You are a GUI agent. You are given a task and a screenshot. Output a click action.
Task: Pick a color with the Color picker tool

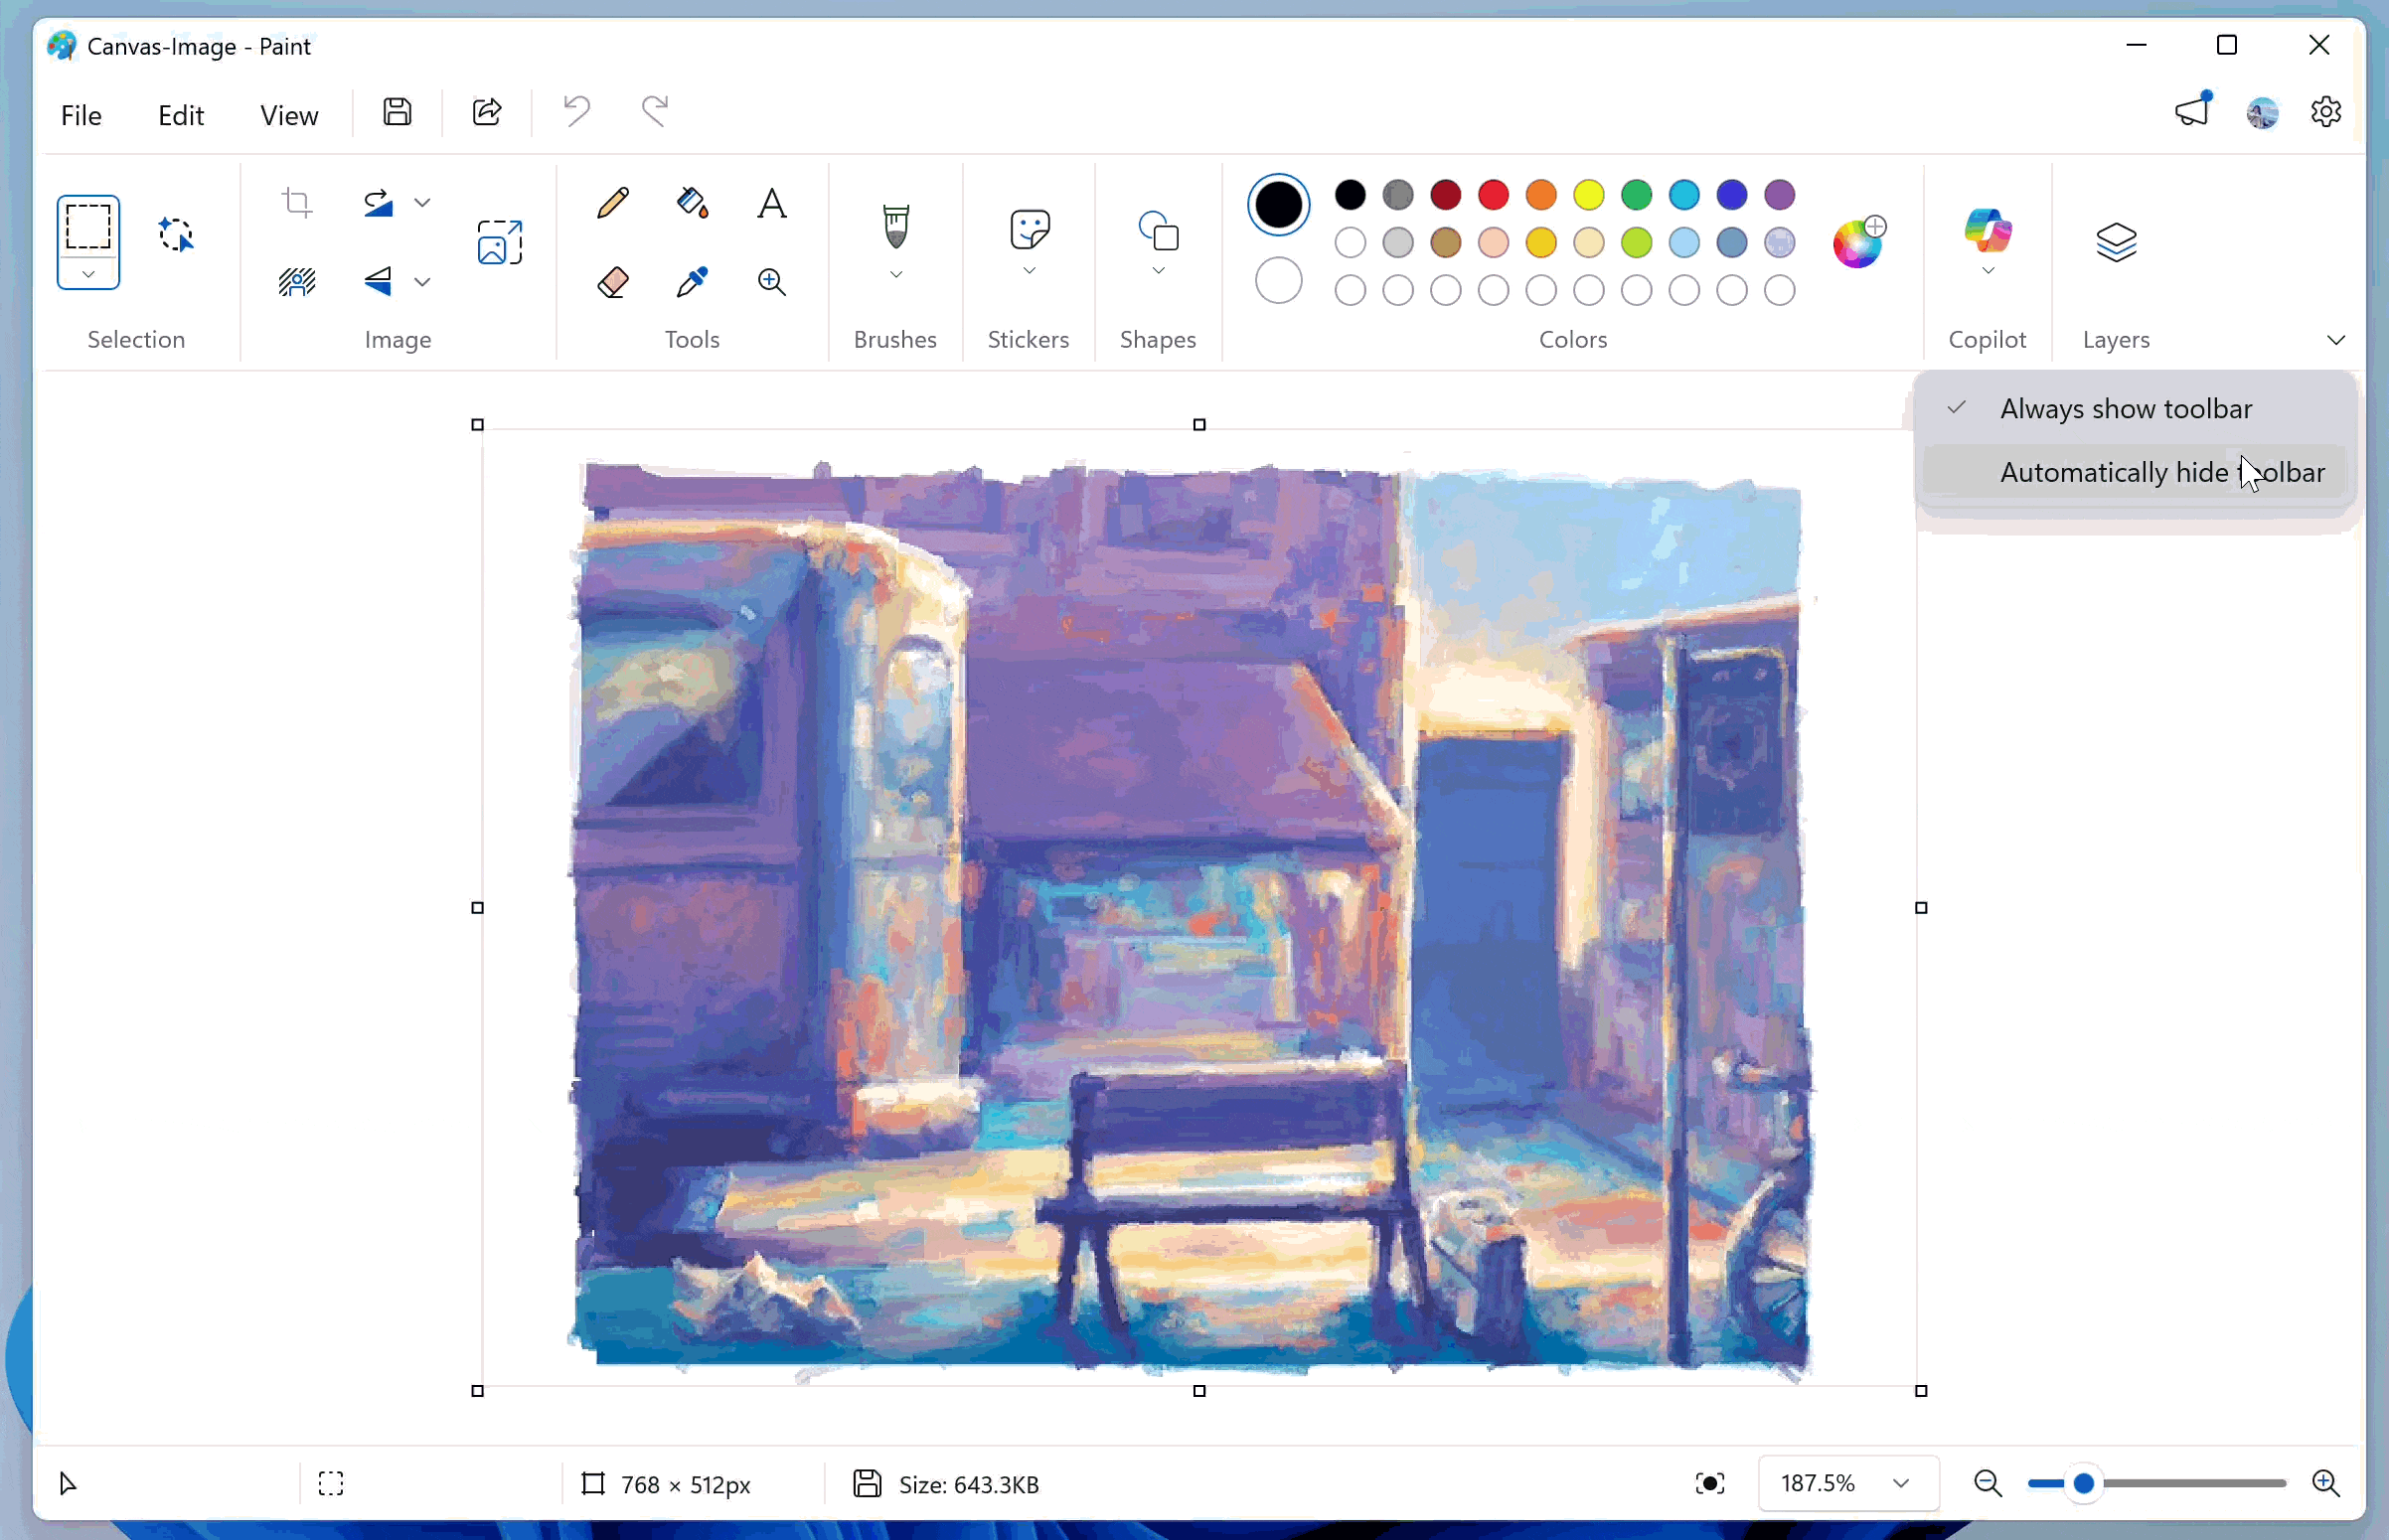pos(691,283)
